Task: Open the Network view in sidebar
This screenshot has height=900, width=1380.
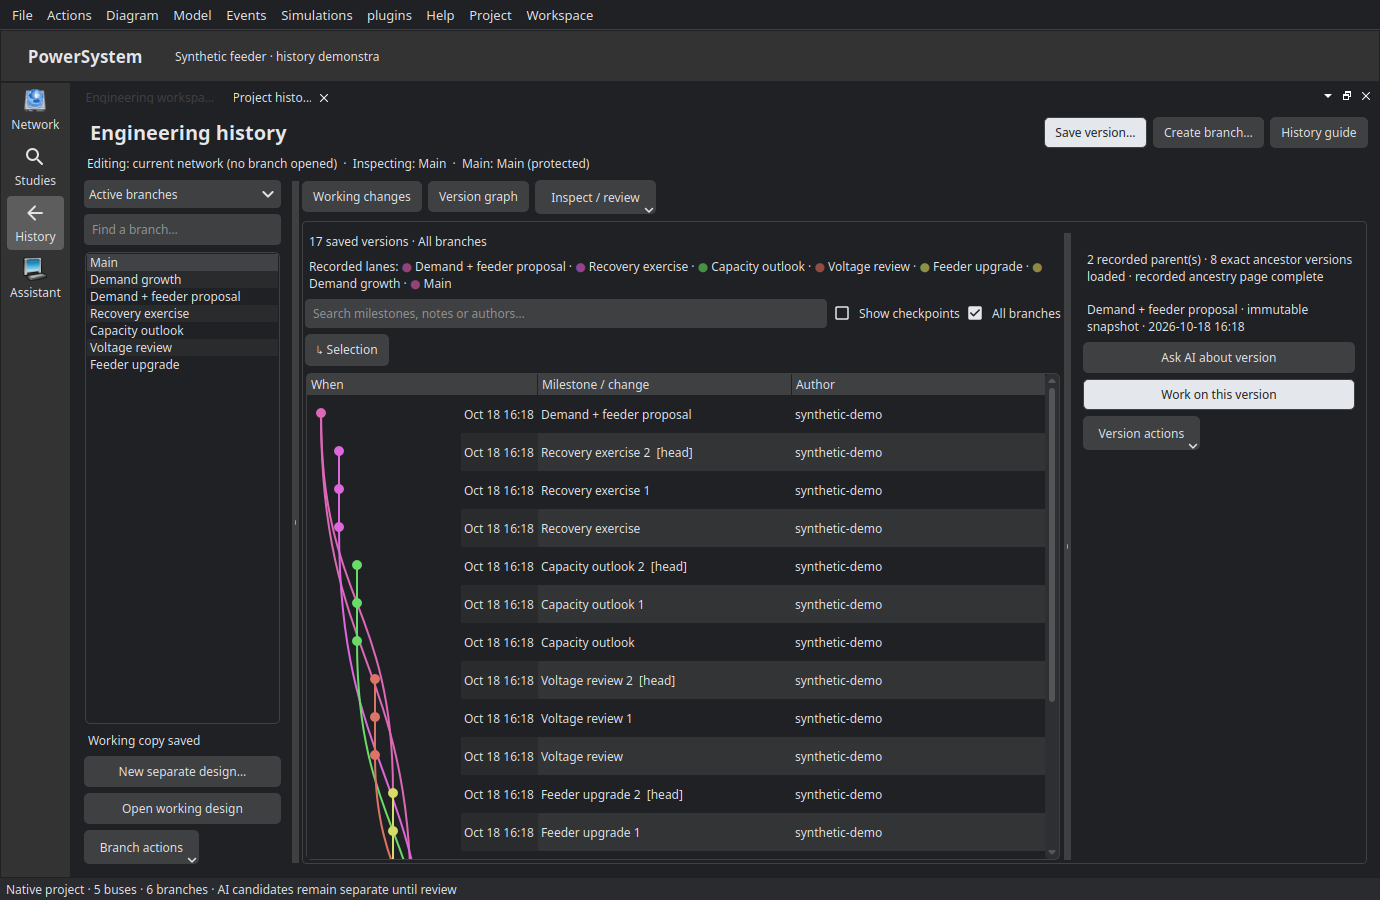Action: click(35, 110)
